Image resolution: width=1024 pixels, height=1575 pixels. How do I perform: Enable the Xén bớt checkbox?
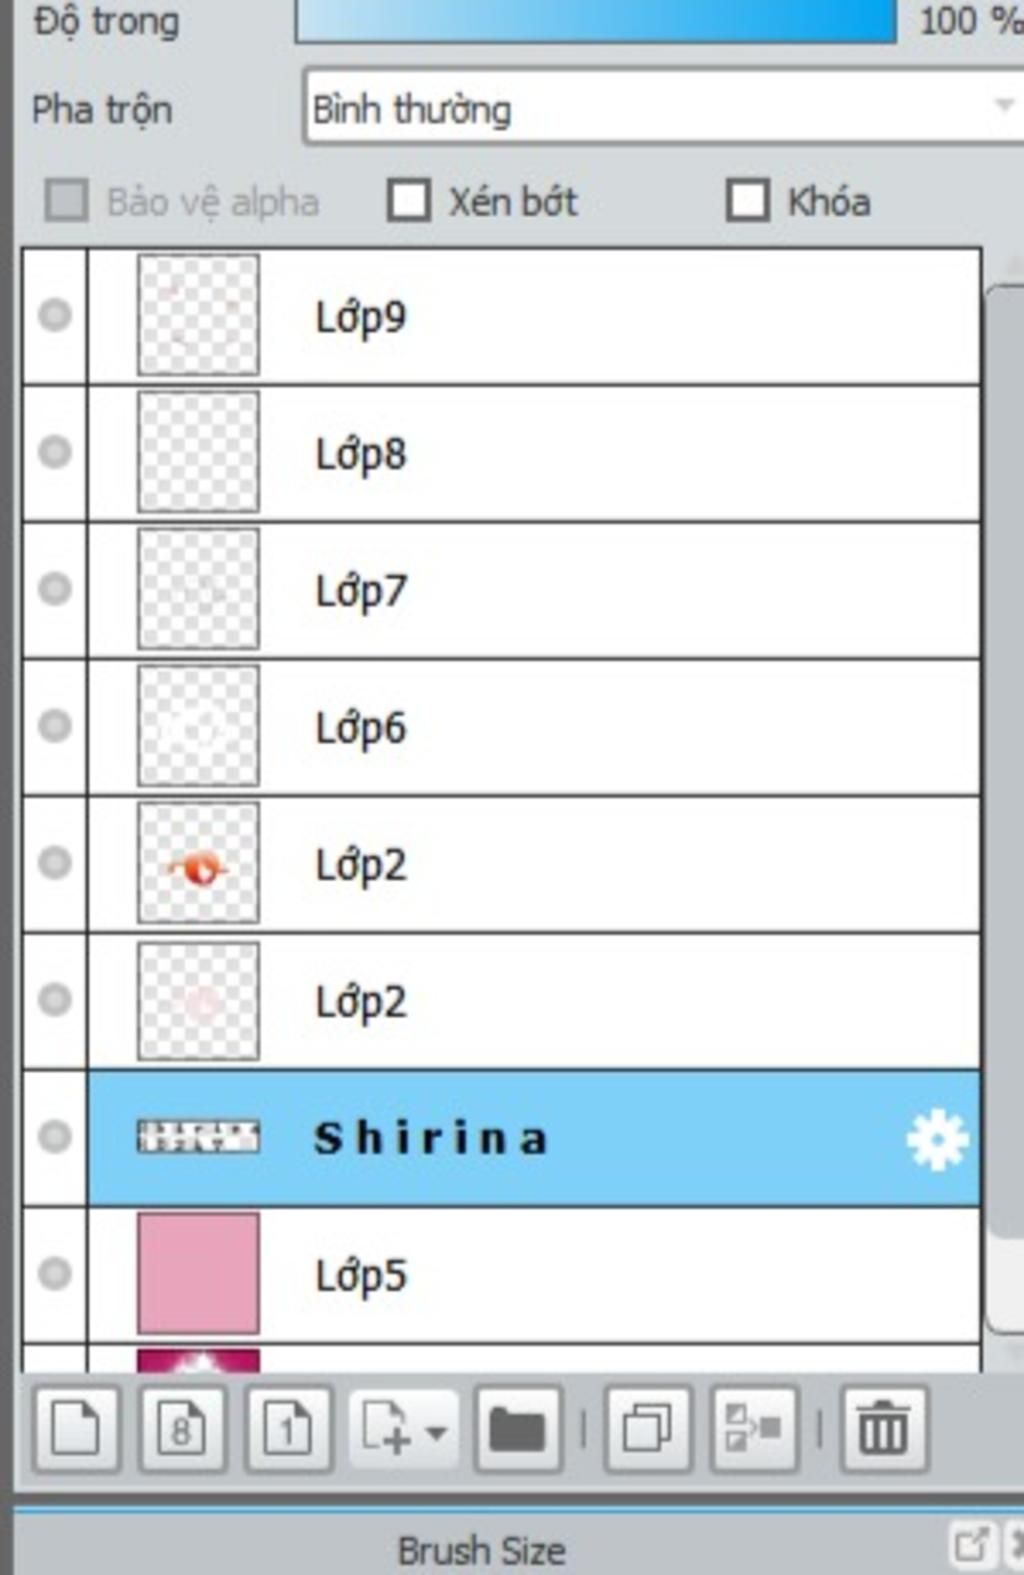[x=409, y=200]
